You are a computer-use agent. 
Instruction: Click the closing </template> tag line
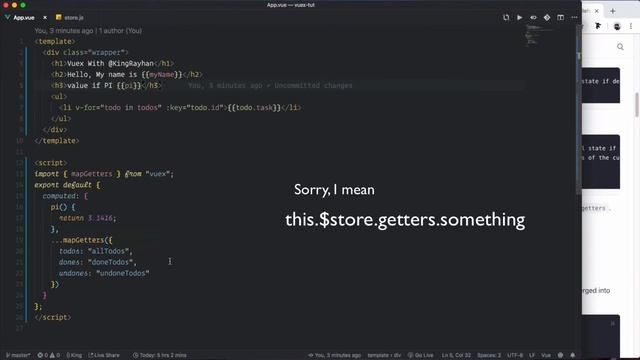click(x=57, y=140)
